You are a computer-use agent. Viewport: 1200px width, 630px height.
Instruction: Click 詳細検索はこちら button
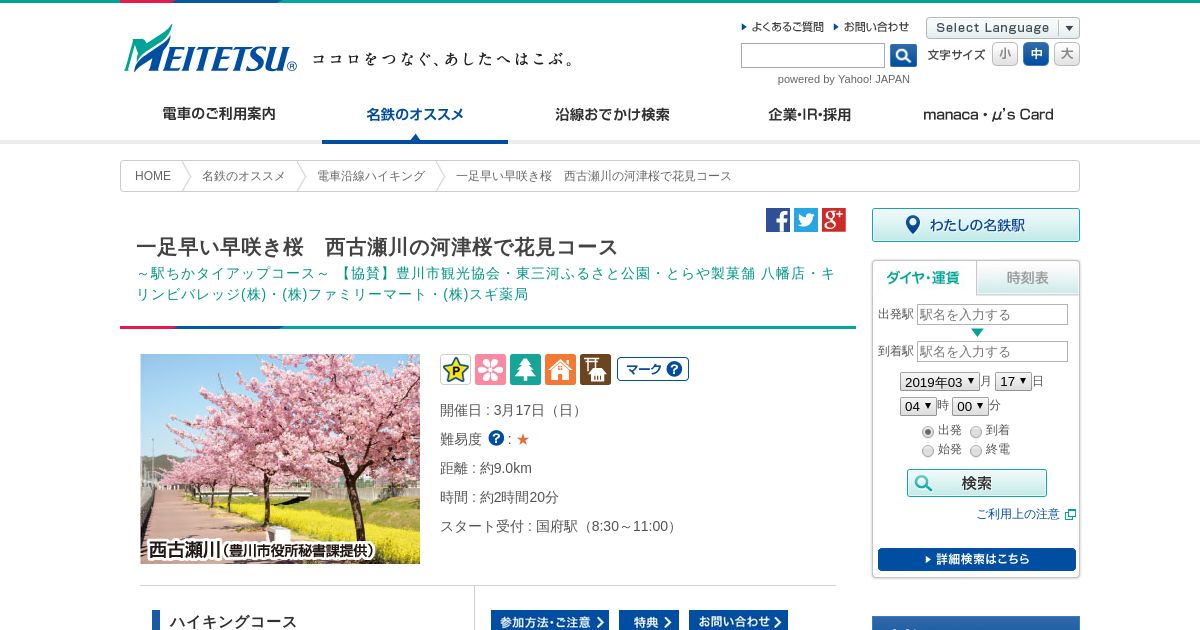(x=977, y=559)
